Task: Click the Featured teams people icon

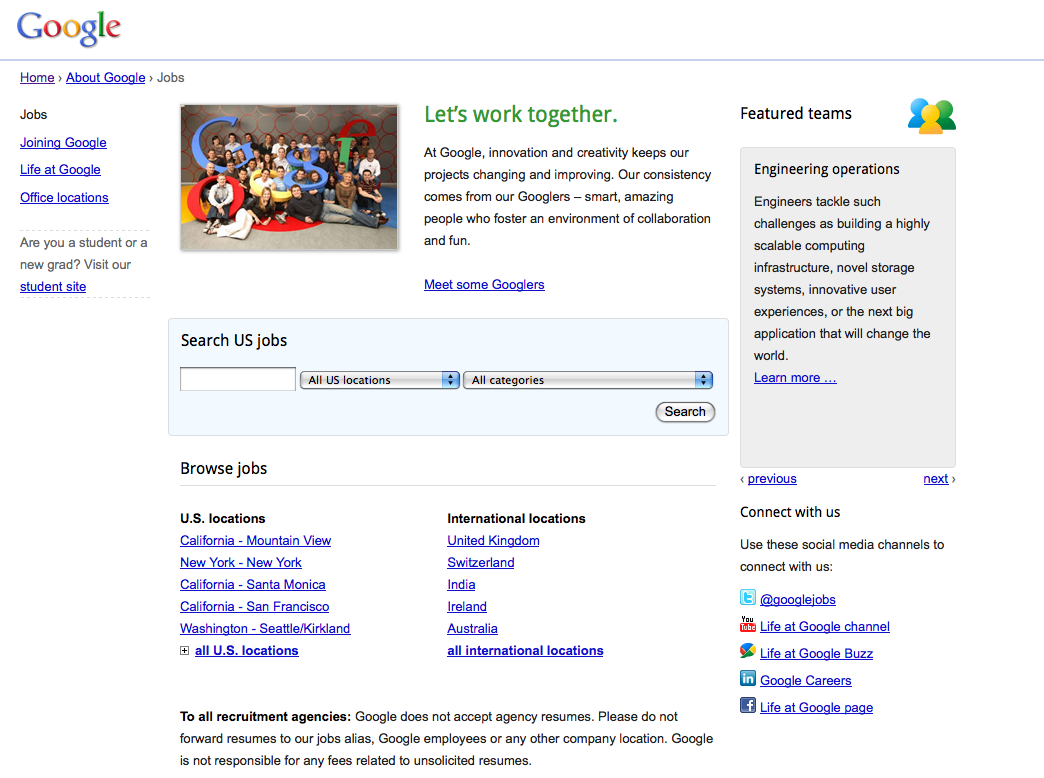Action: click(x=931, y=116)
